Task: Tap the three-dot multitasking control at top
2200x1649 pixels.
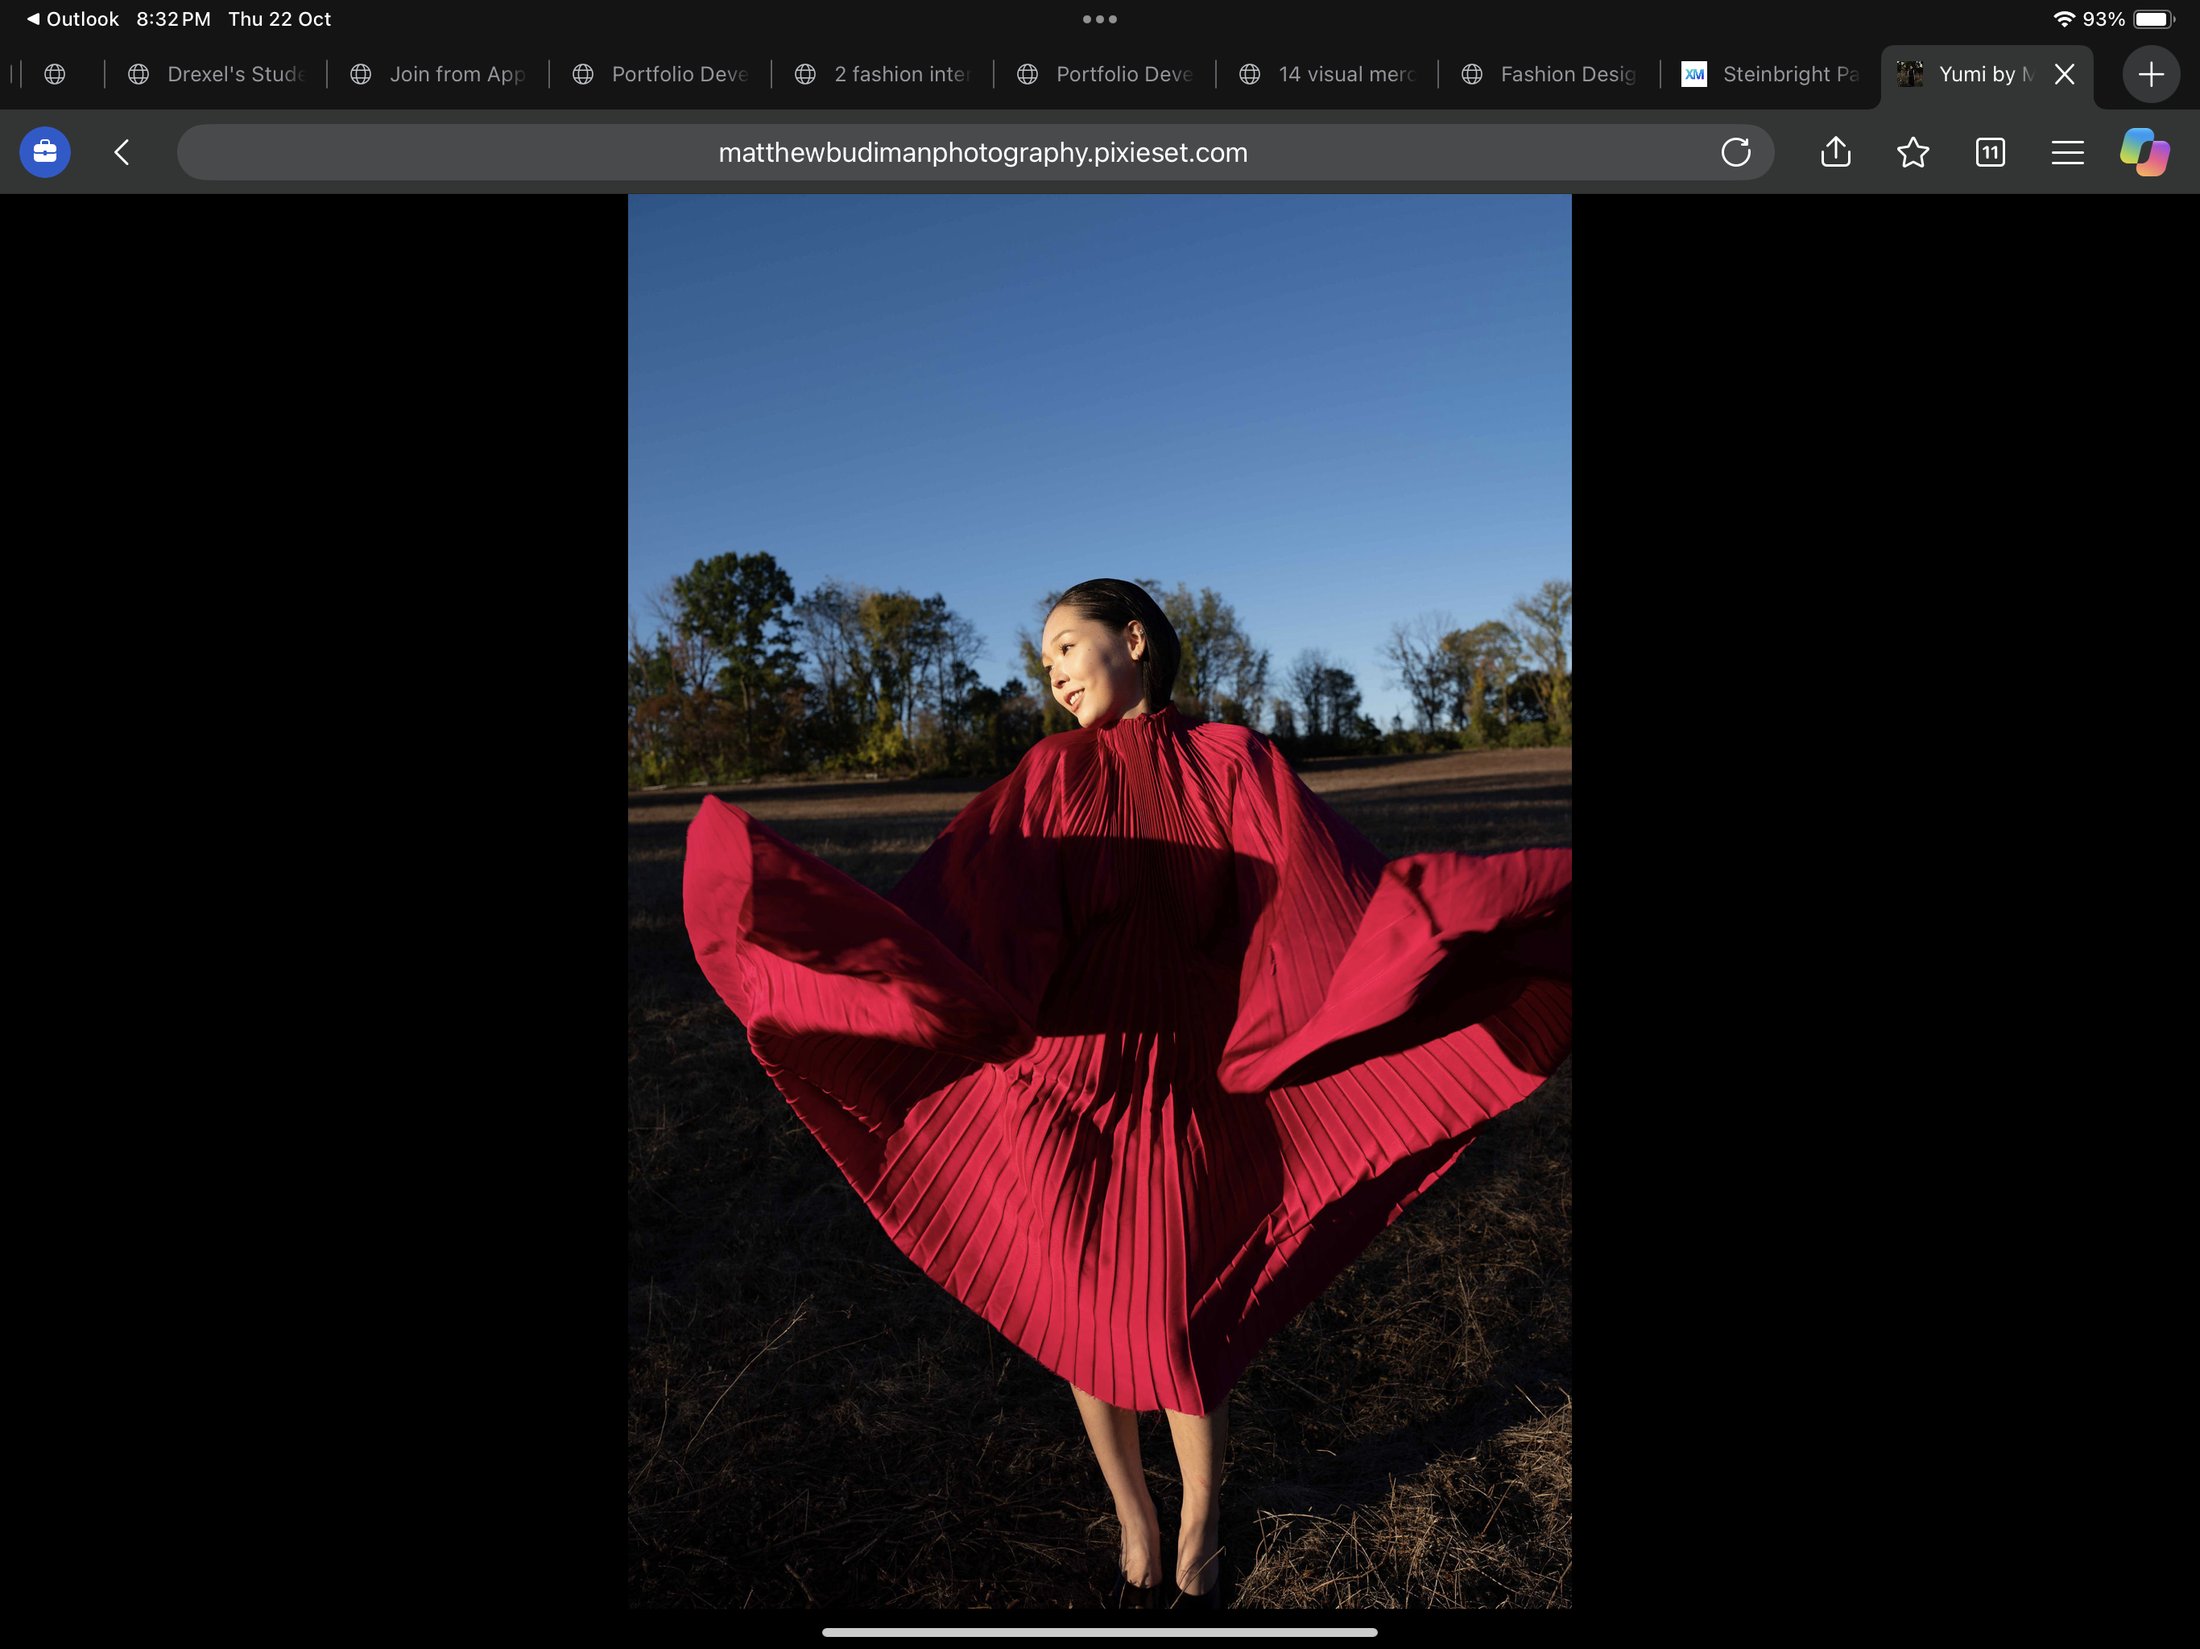Action: pos(1099,19)
